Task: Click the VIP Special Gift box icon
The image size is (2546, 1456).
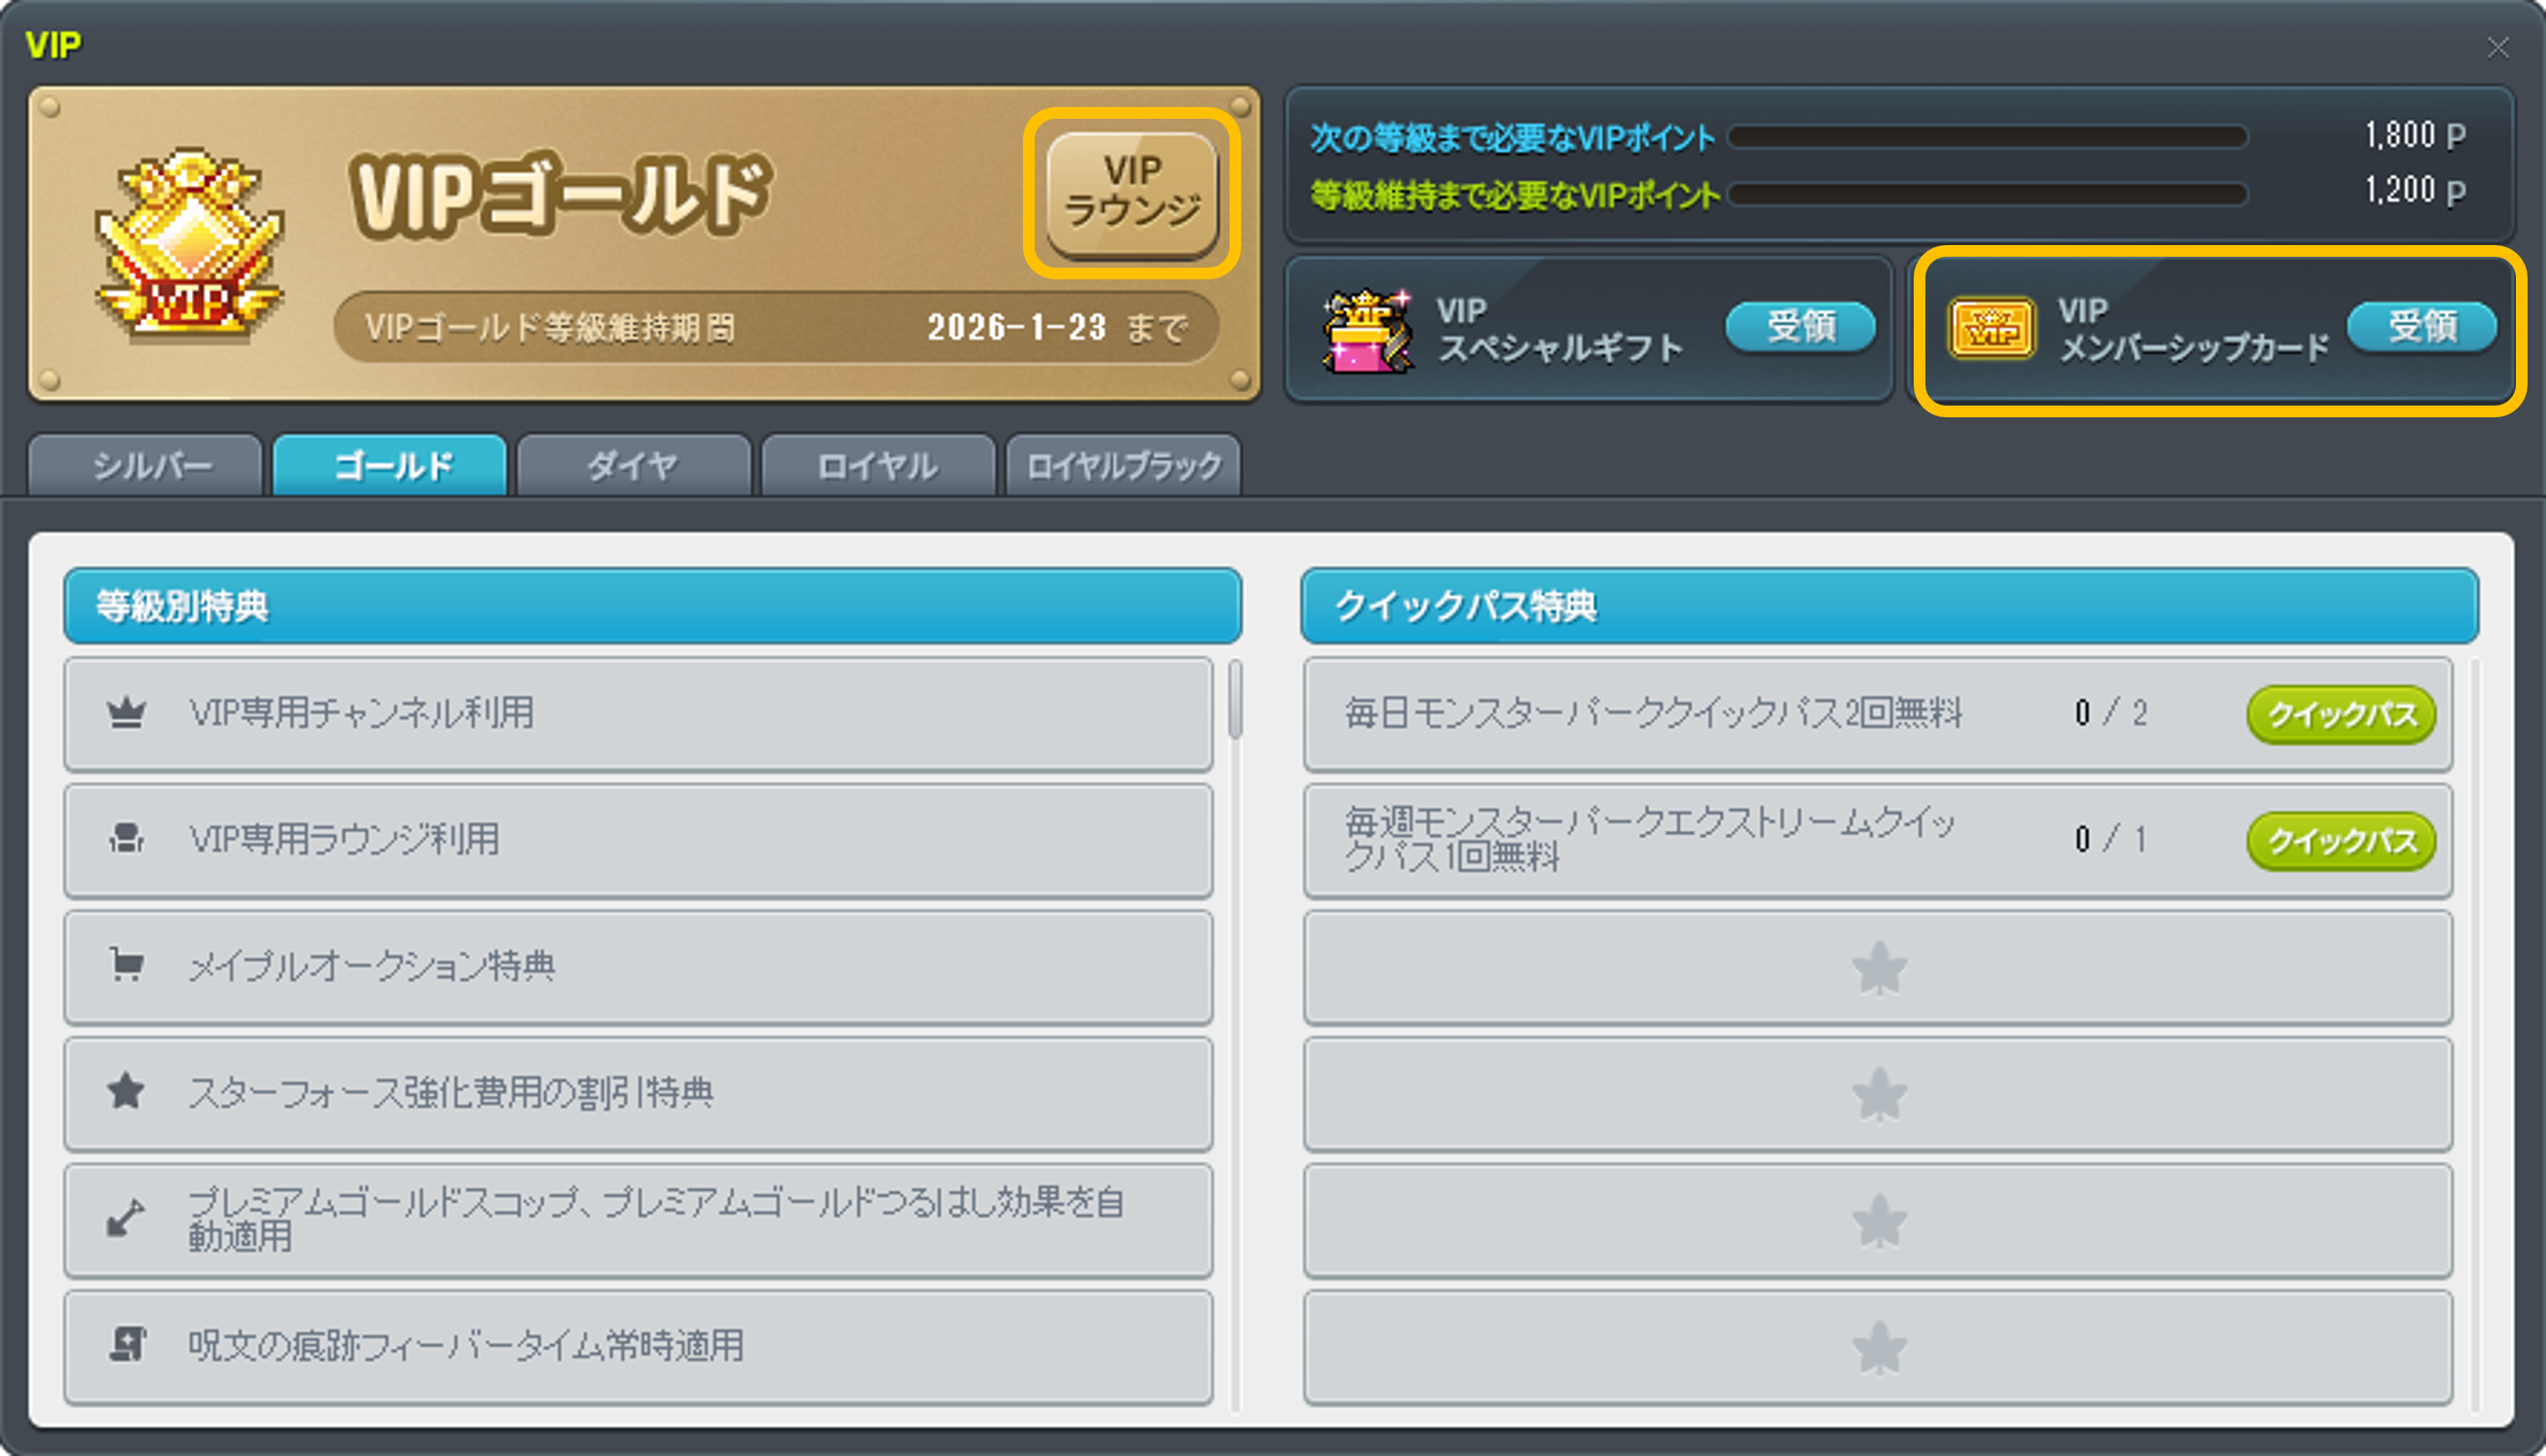Action: click(x=1367, y=330)
